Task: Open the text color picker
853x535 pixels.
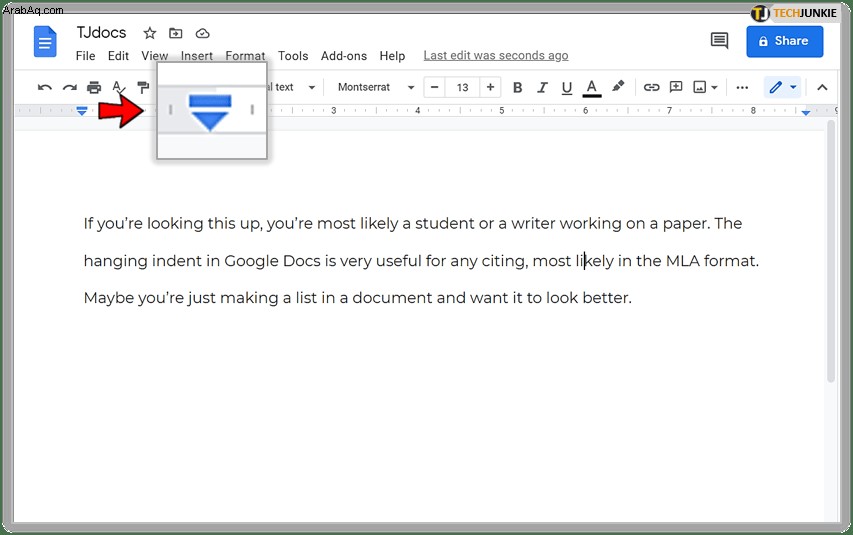Action: pyautogui.click(x=591, y=88)
